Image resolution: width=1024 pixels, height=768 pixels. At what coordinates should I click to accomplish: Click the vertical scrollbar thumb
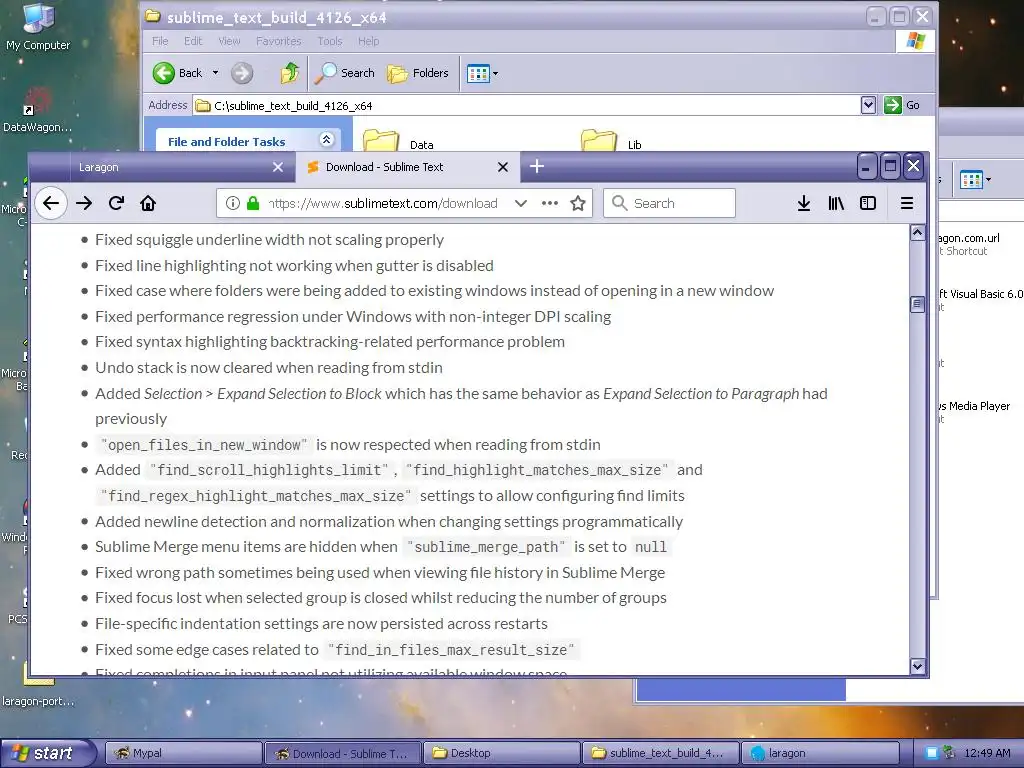point(918,304)
